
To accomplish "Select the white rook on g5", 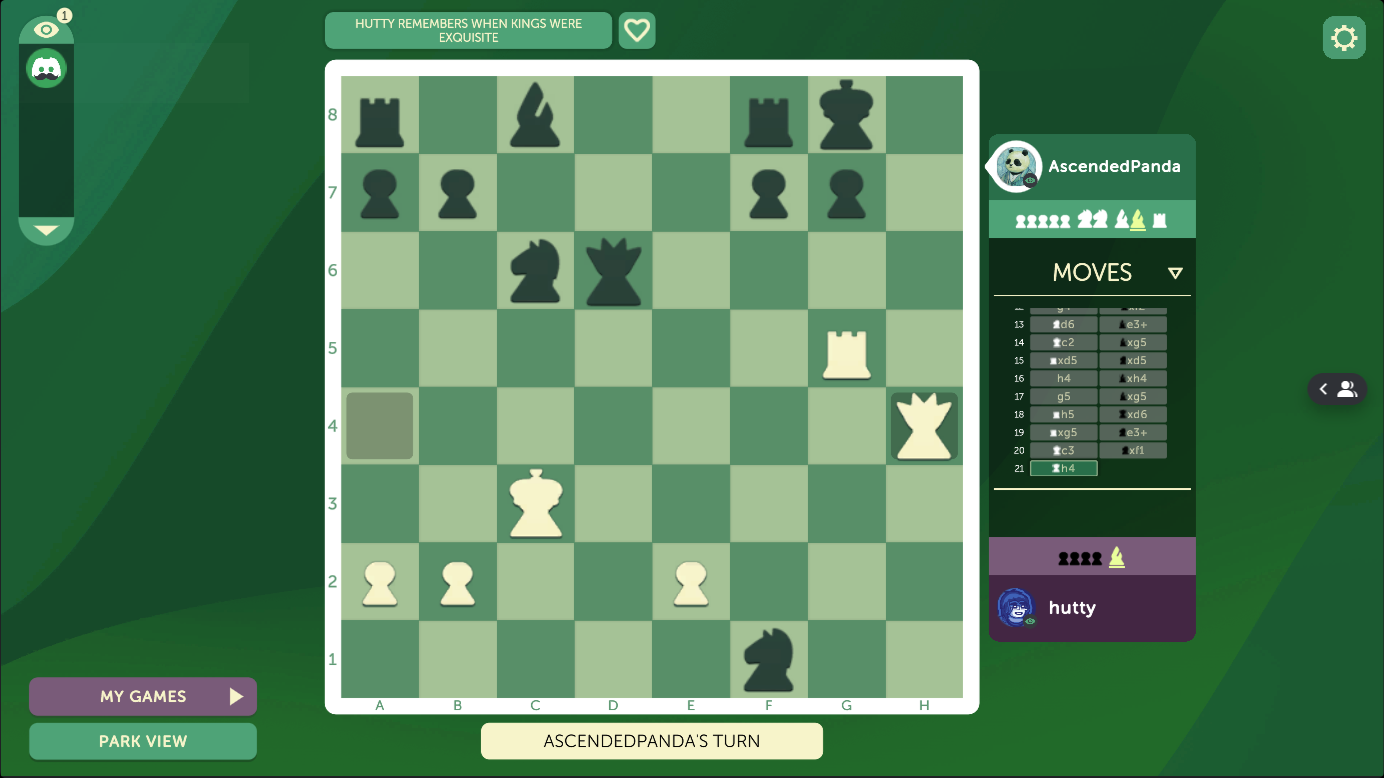I will click(846, 356).
